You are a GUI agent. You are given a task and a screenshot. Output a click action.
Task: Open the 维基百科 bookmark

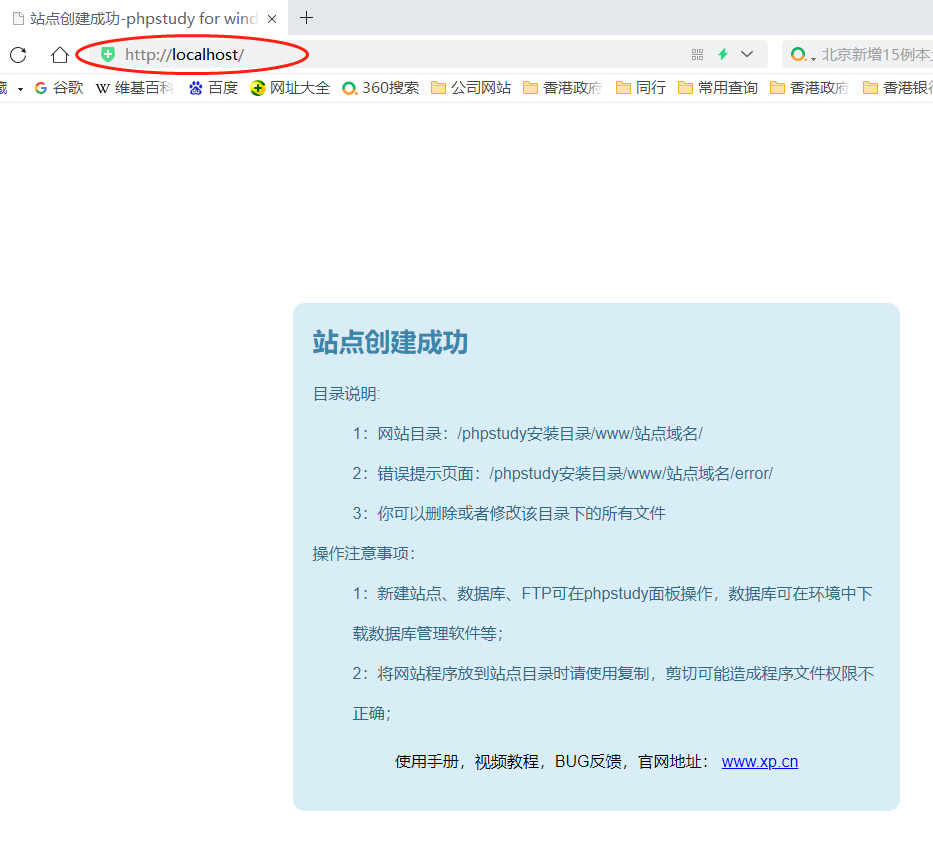[134, 88]
